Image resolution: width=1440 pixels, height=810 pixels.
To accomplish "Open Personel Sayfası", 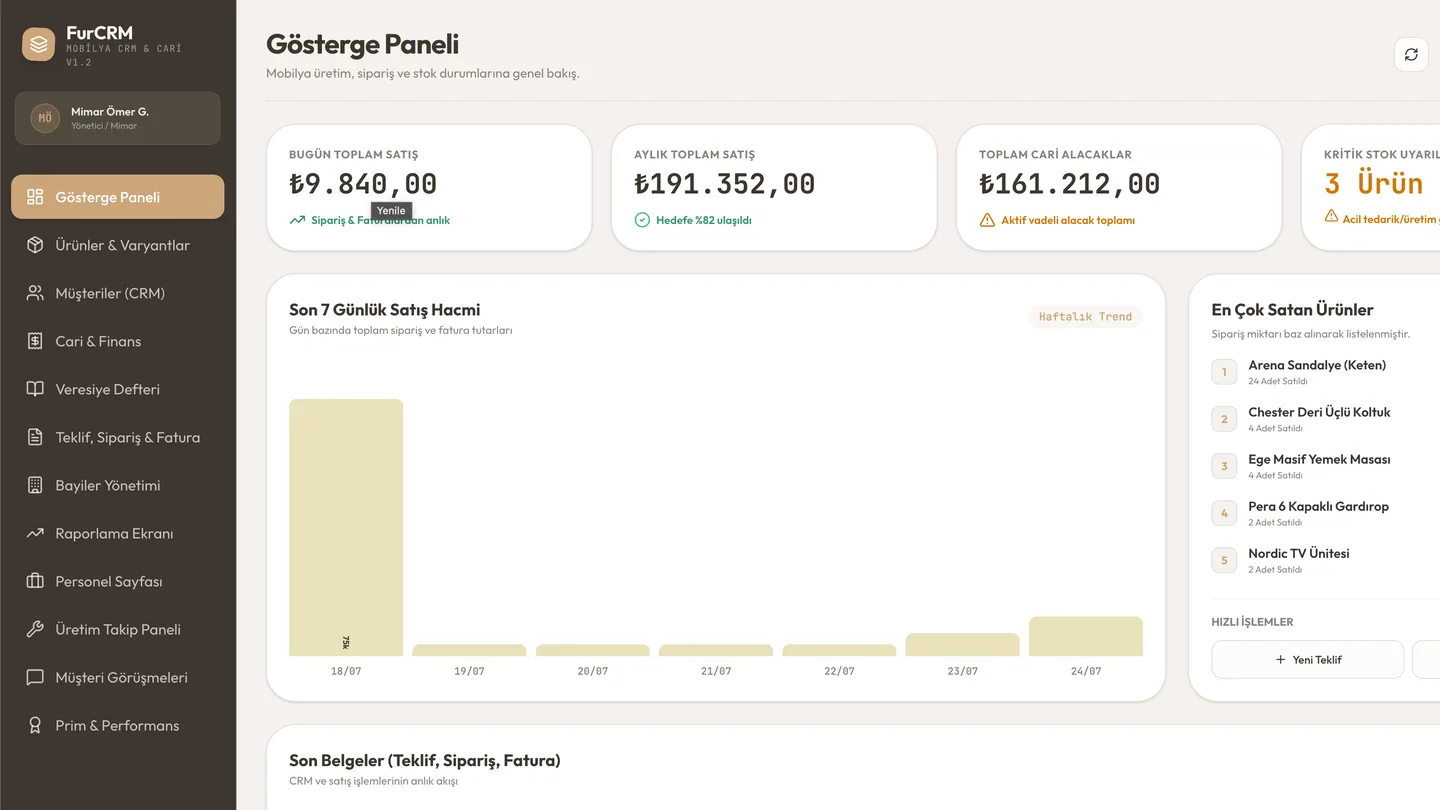I will click(x=118, y=581).
